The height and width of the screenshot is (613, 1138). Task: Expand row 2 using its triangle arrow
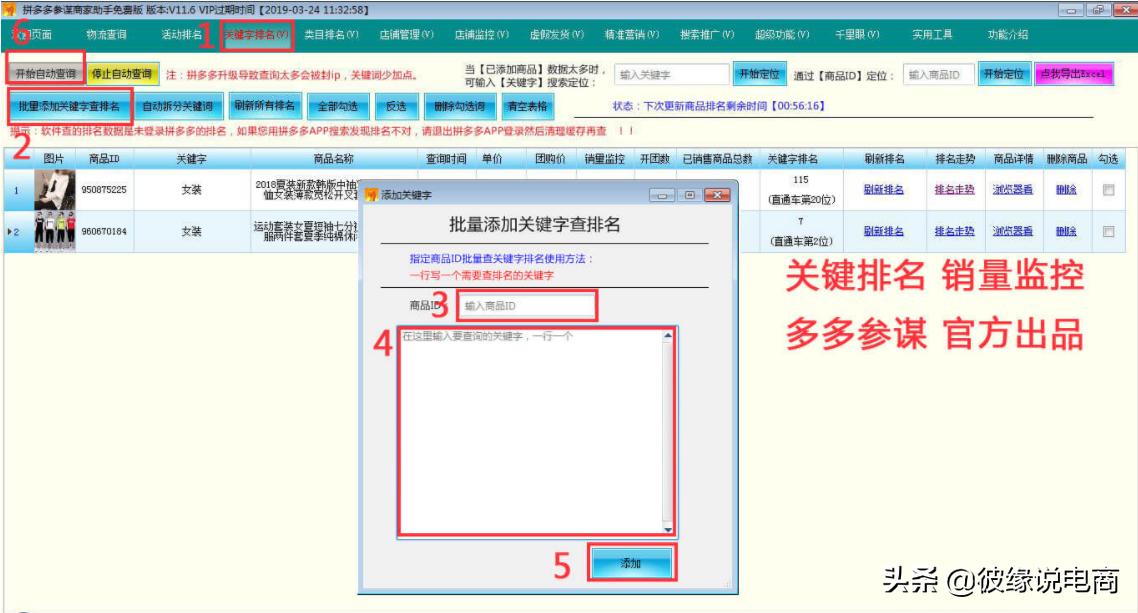coord(8,232)
